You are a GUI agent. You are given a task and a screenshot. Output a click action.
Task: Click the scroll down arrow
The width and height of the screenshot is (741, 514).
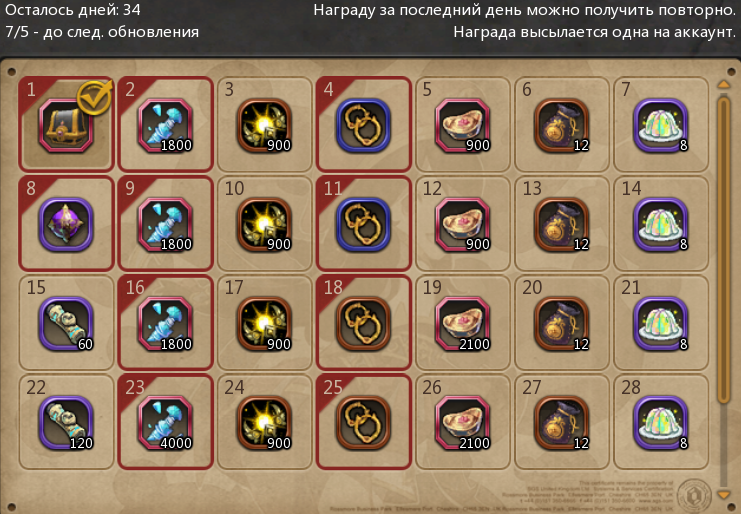pos(724,495)
